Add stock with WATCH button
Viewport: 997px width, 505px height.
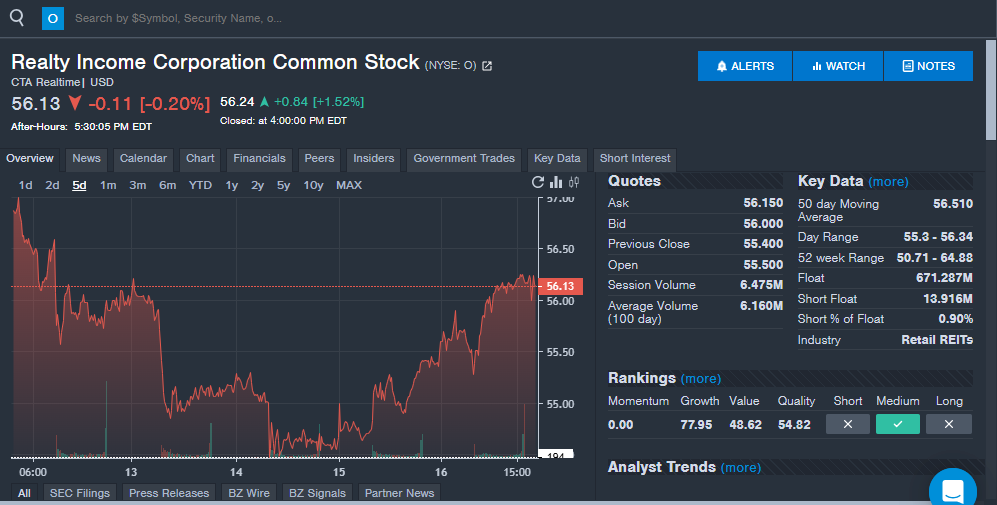(838, 66)
